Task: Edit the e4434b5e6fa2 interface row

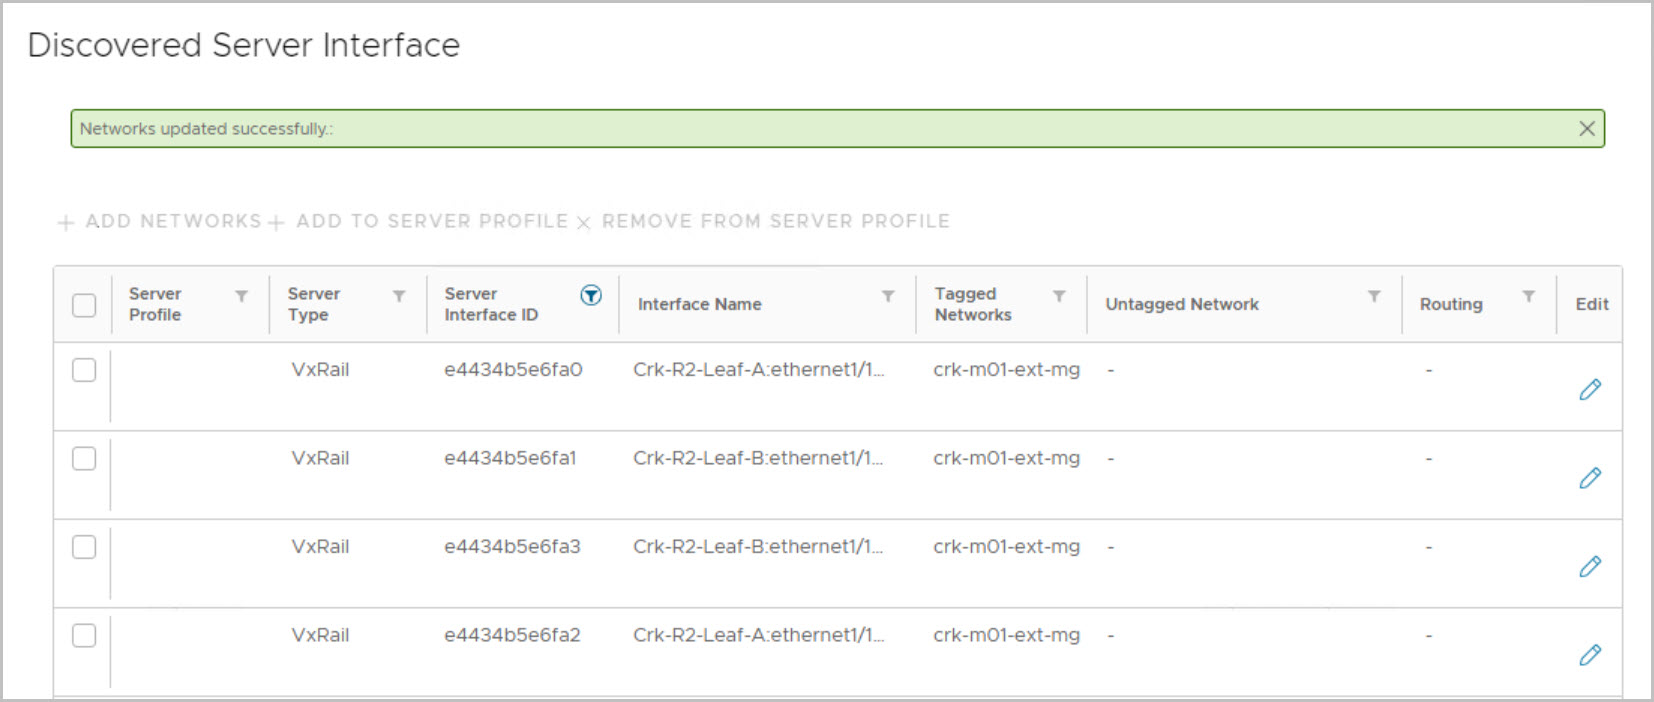Action: [x=1590, y=655]
